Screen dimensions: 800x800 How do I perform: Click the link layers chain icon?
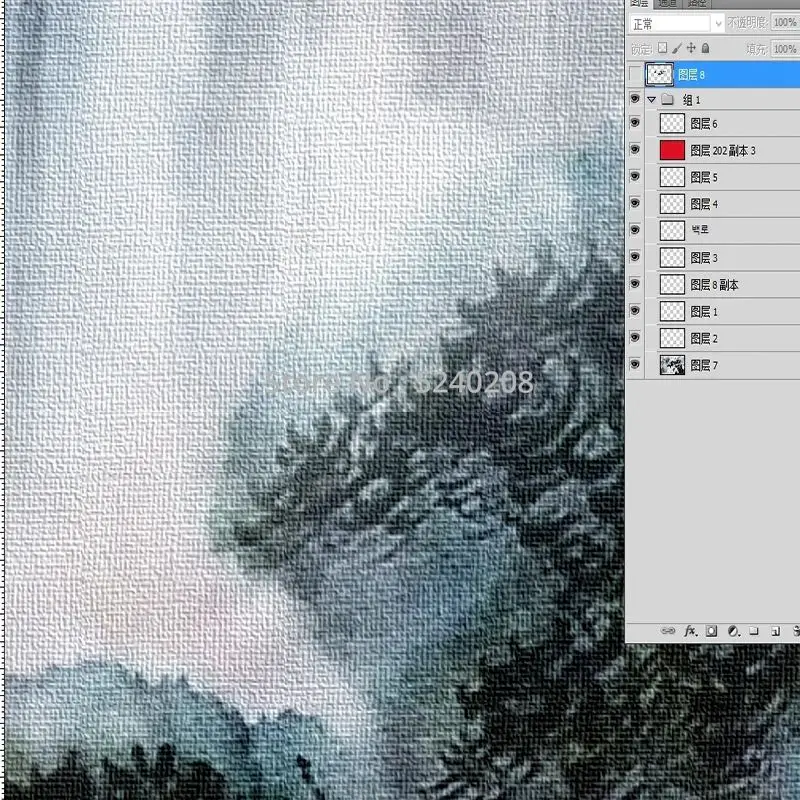pyautogui.click(x=668, y=631)
